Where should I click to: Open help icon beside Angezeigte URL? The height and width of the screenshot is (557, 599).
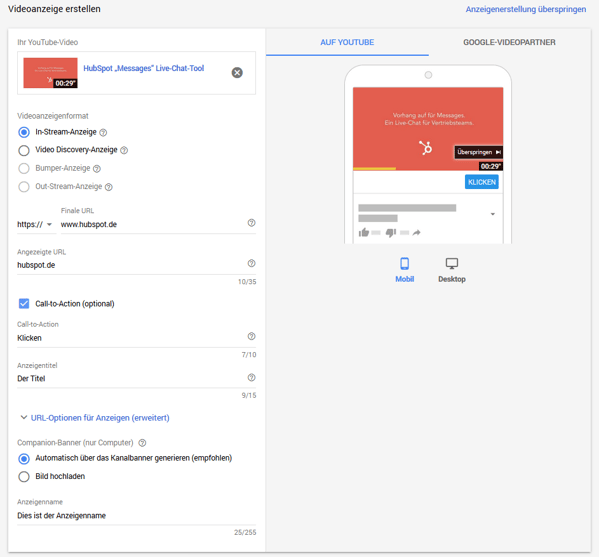pos(251,263)
